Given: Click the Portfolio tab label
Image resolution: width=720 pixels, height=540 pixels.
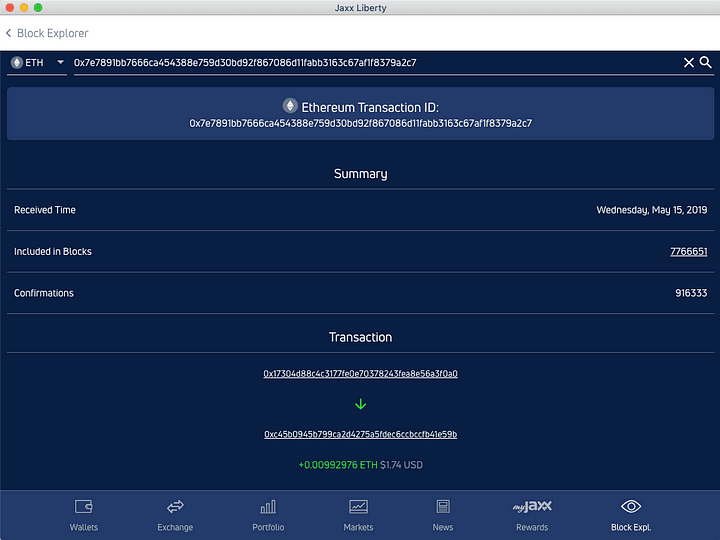Looking at the screenshot, I should (268, 527).
